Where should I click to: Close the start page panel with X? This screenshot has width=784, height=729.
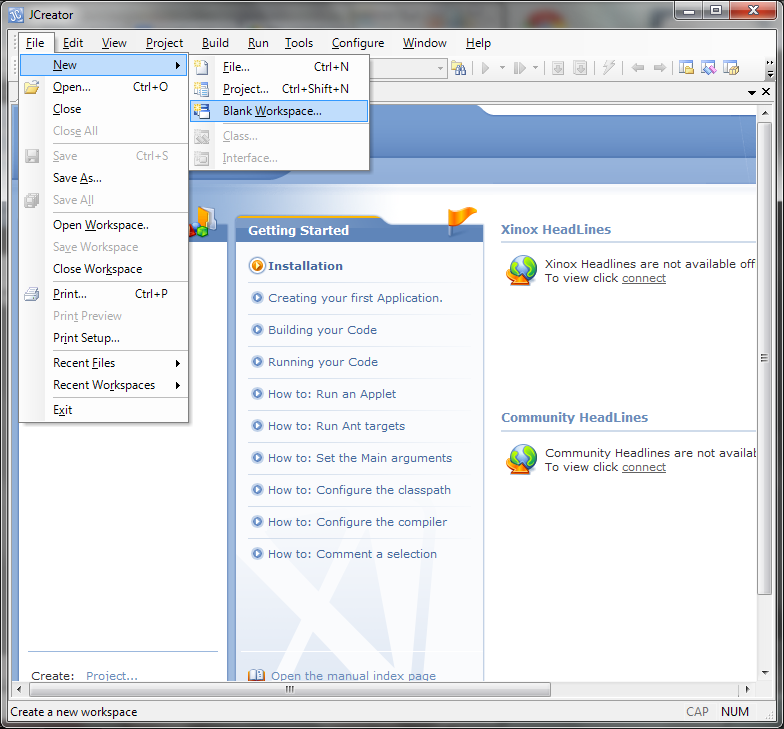tap(766, 92)
